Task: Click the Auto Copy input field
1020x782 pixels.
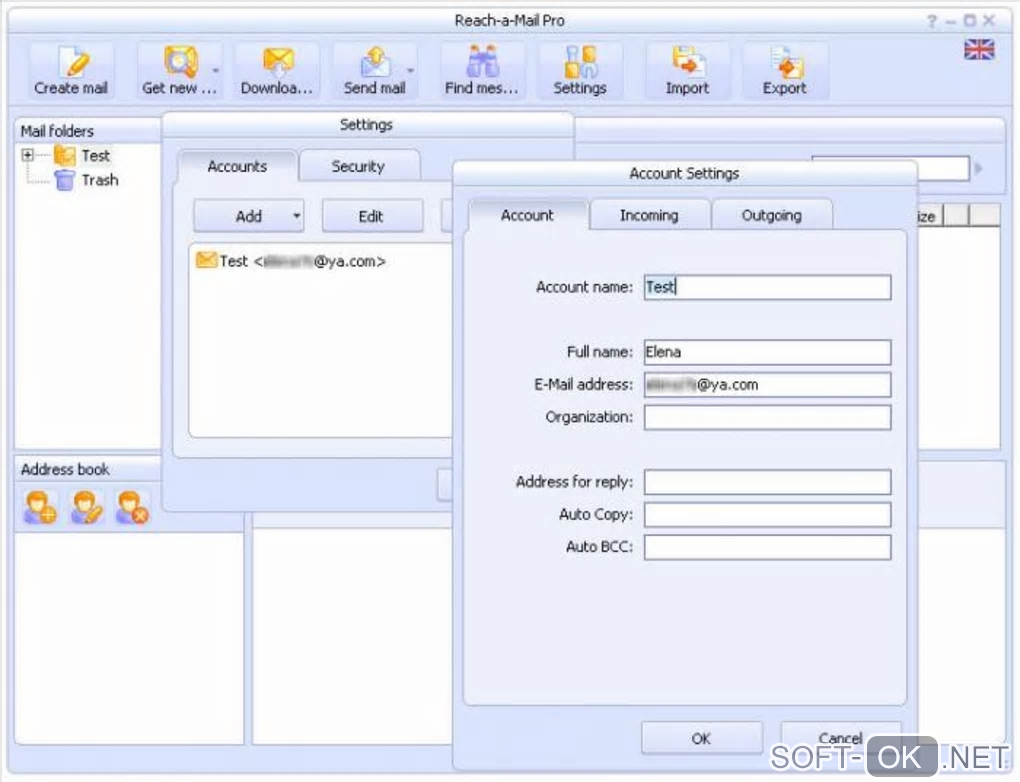Action: click(x=768, y=515)
